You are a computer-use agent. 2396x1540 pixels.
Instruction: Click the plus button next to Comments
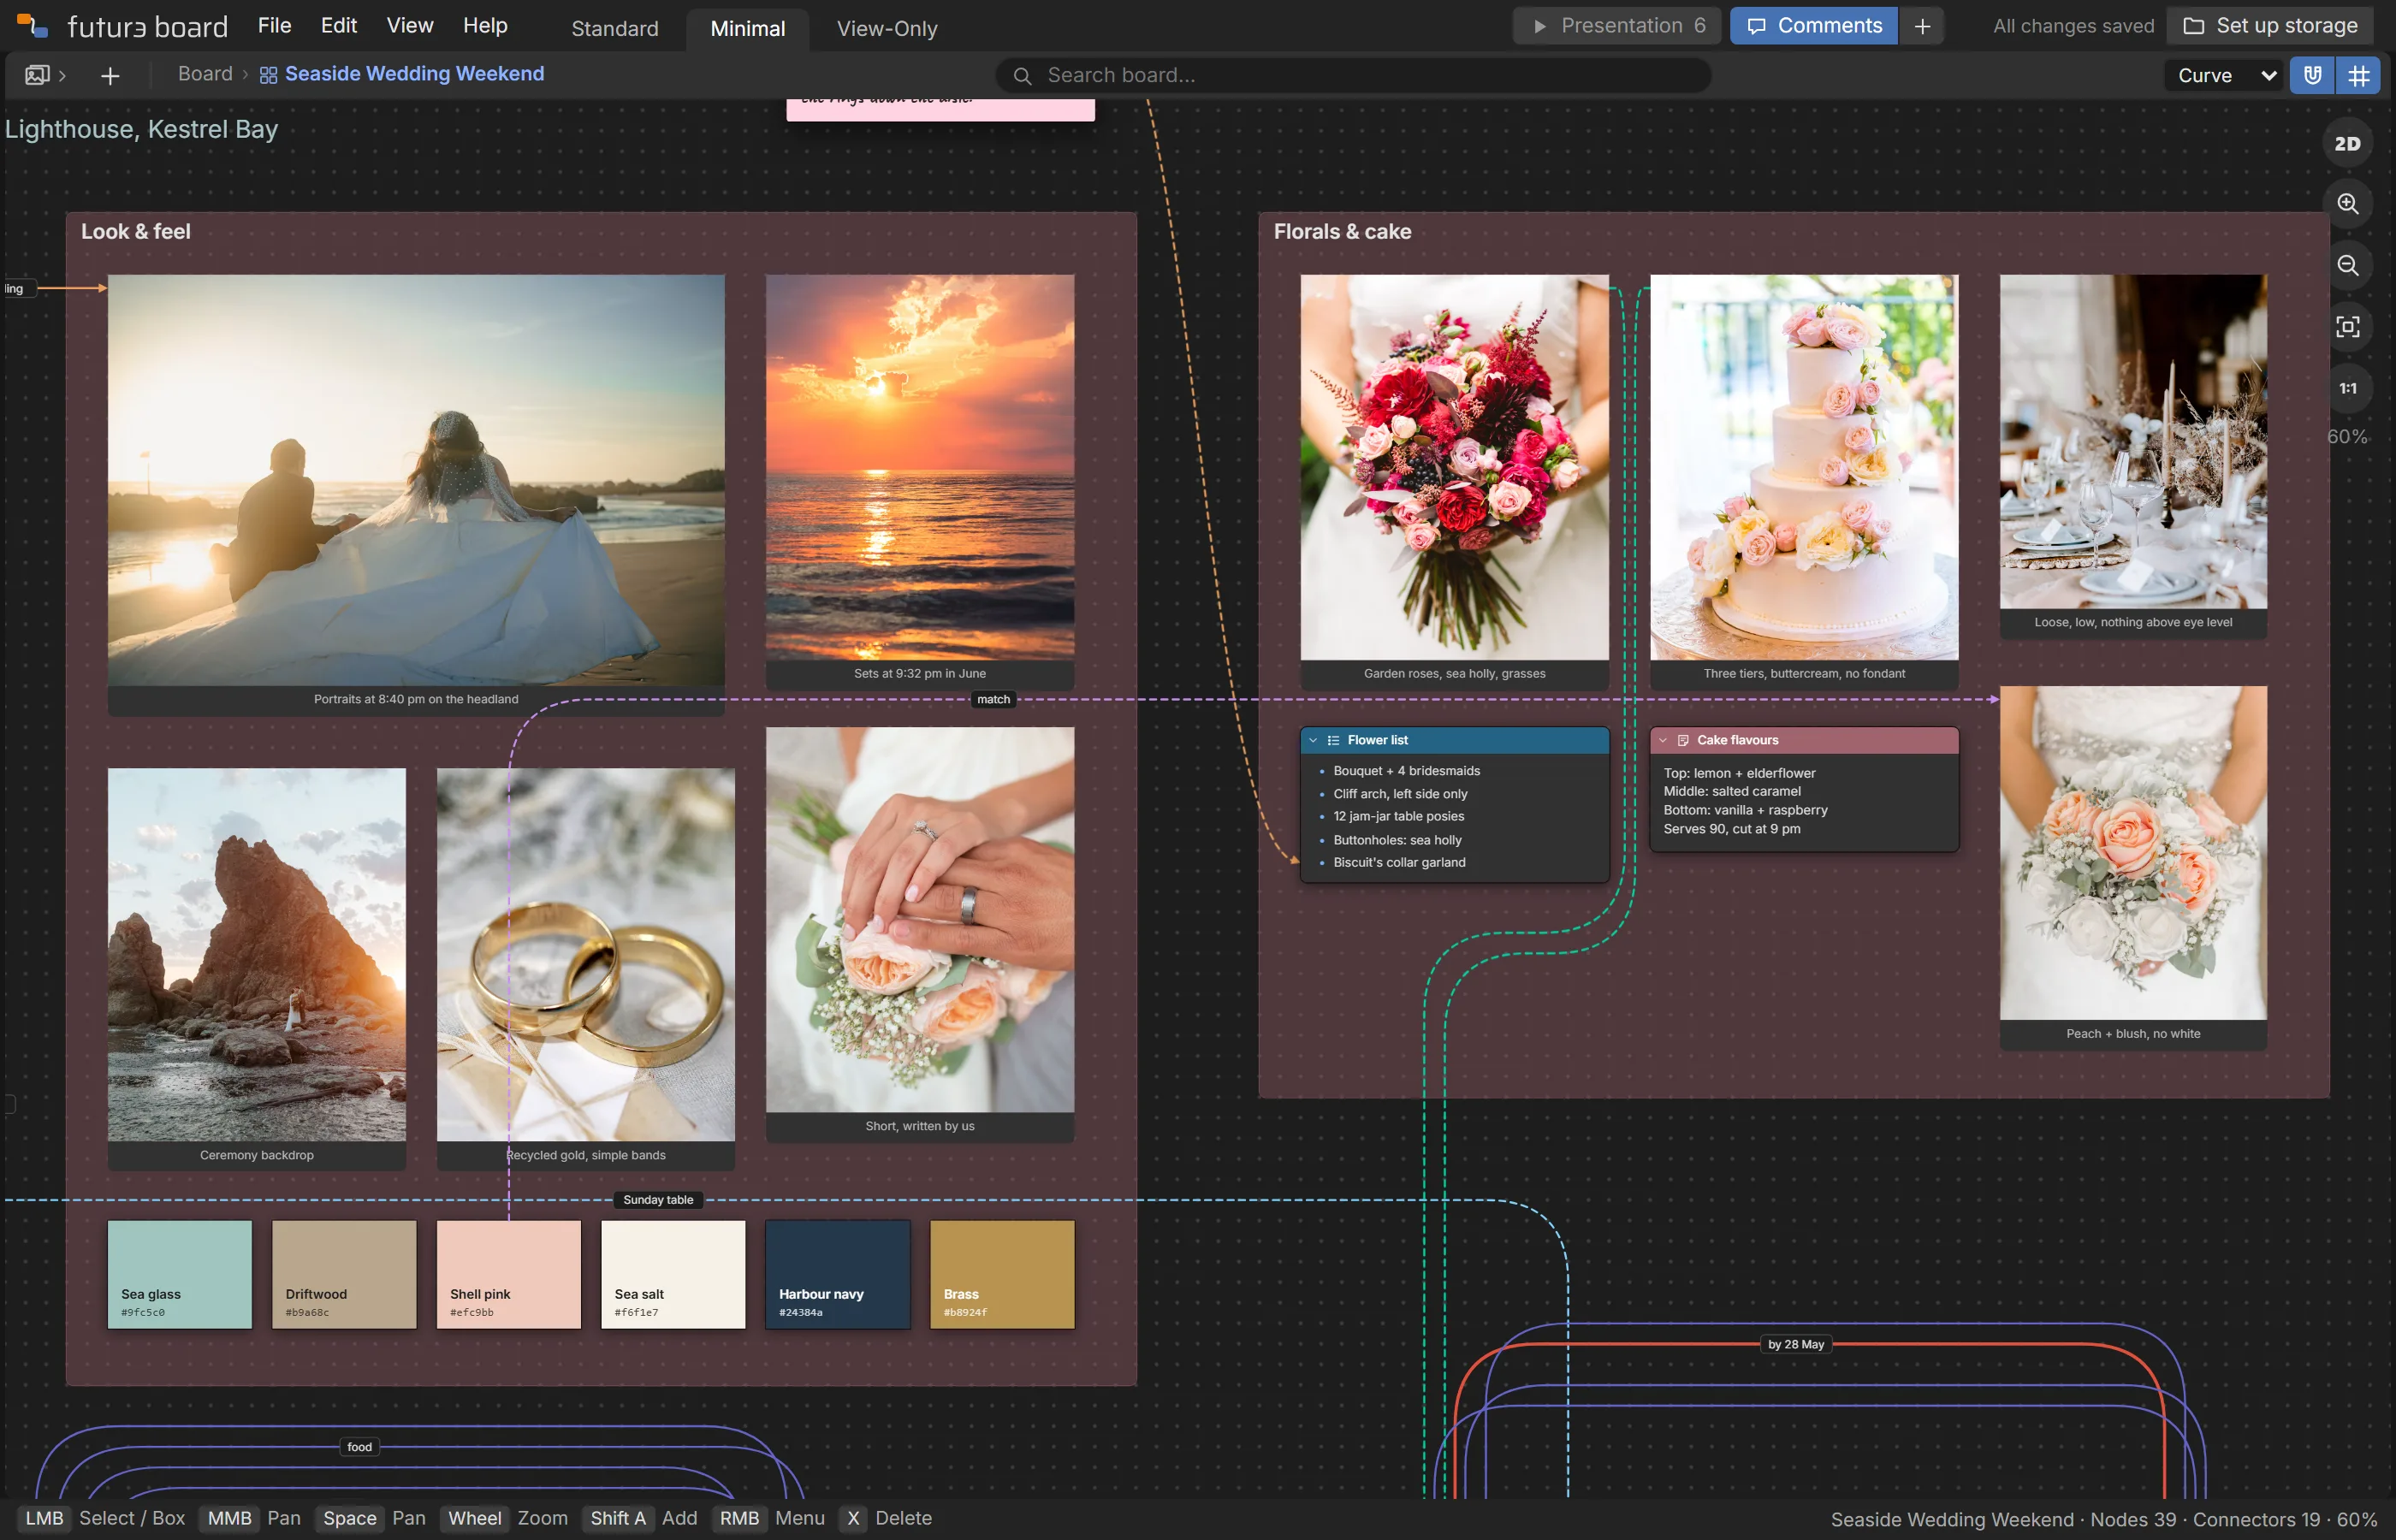point(1922,26)
